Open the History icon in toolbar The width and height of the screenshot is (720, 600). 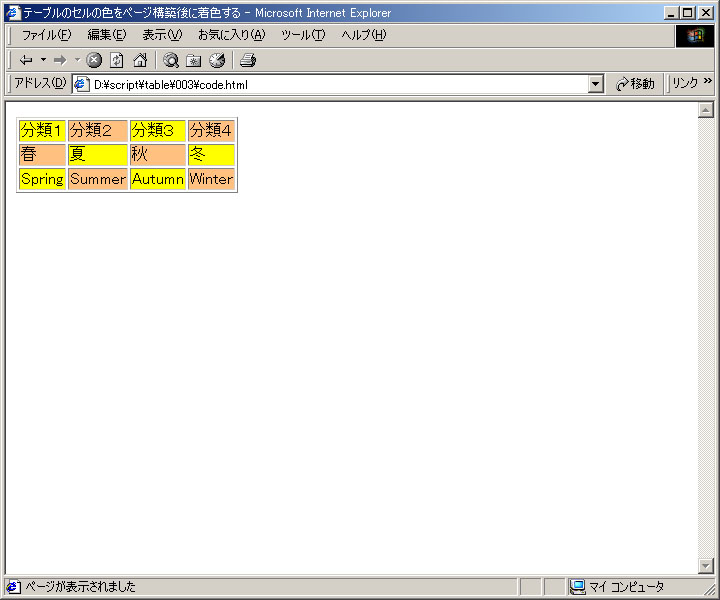pos(217,60)
